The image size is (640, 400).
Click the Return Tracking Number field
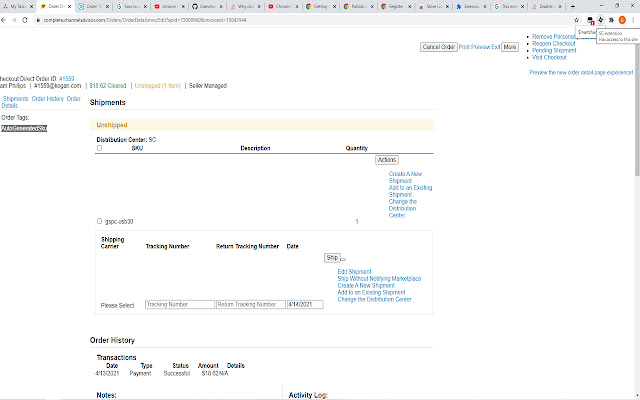pyautogui.click(x=250, y=304)
